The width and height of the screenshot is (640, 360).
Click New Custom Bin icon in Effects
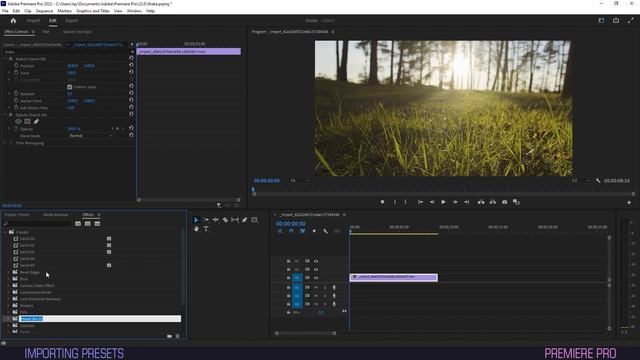(x=169, y=336)
